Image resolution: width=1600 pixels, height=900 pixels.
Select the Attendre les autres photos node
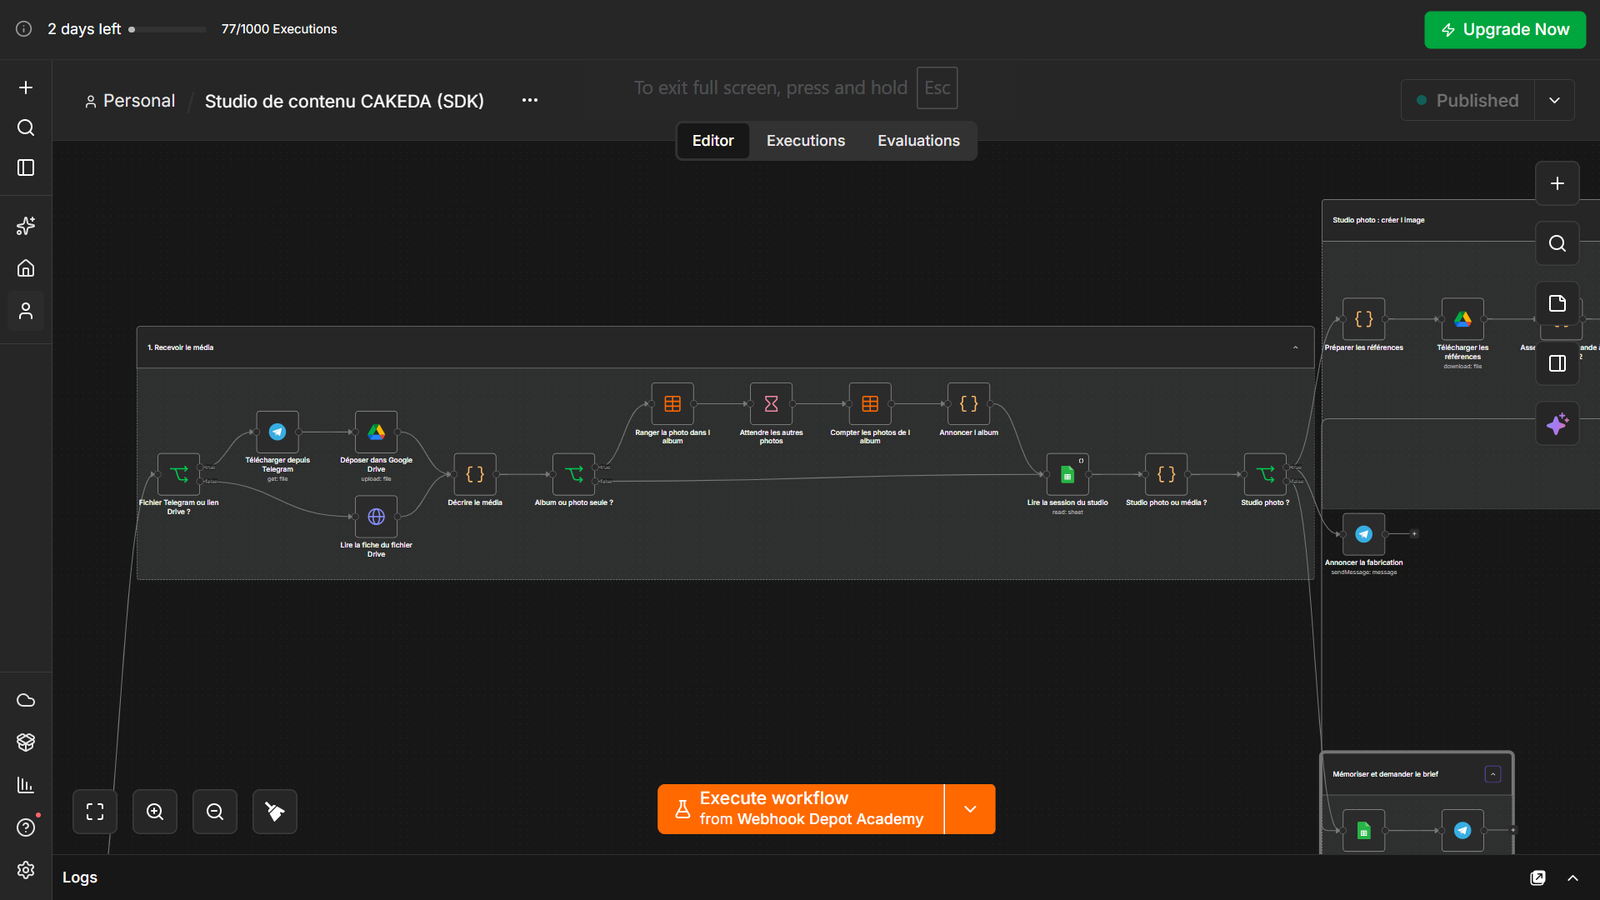click(771, 404)
